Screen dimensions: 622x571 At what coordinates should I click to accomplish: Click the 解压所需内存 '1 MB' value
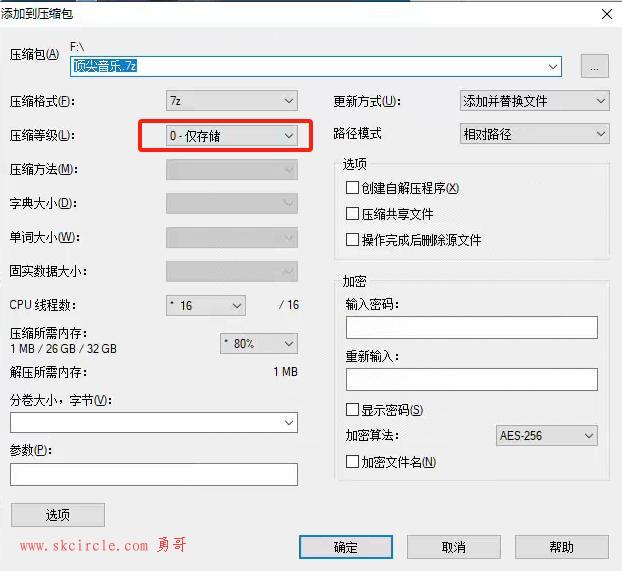[286, 372]
